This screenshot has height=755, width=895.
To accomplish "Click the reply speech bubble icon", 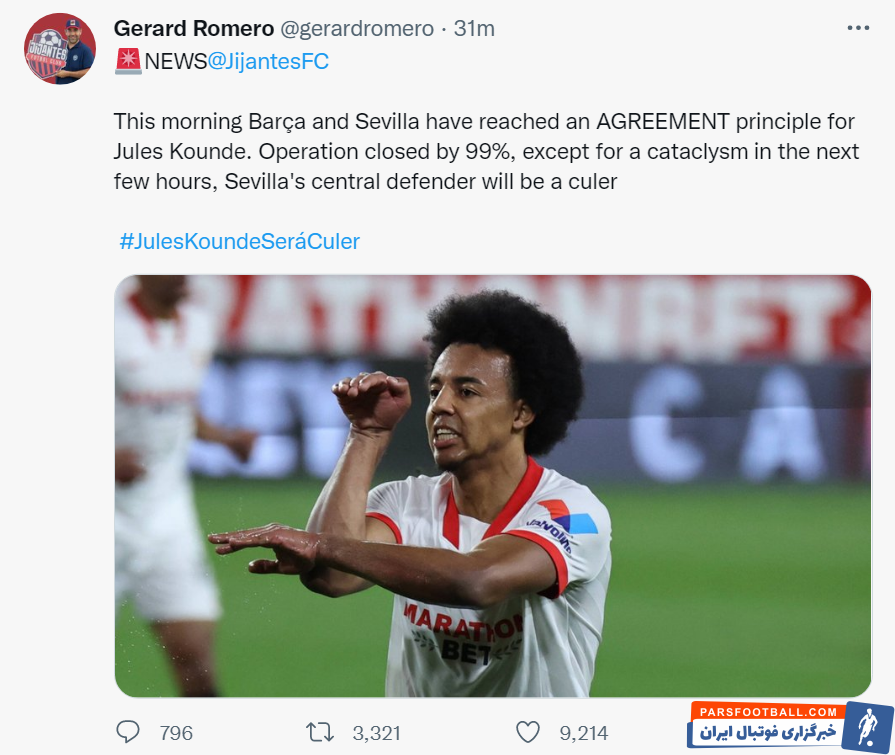I will (128, 732).
